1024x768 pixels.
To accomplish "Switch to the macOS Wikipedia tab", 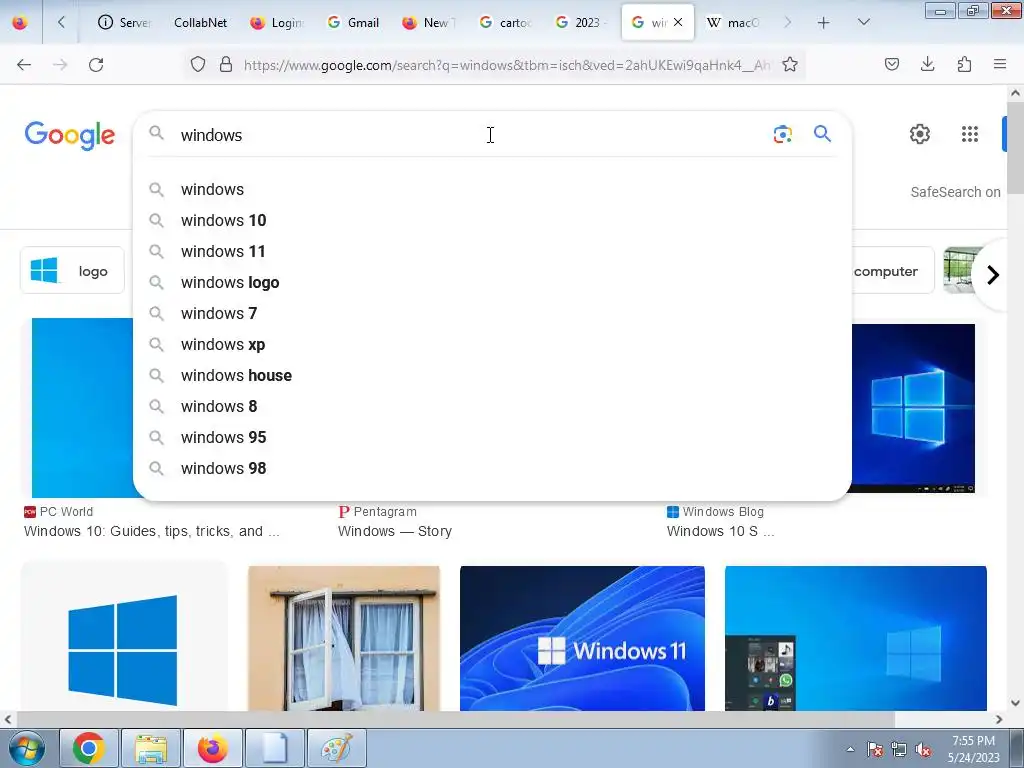I will click(x=733, y=23).
